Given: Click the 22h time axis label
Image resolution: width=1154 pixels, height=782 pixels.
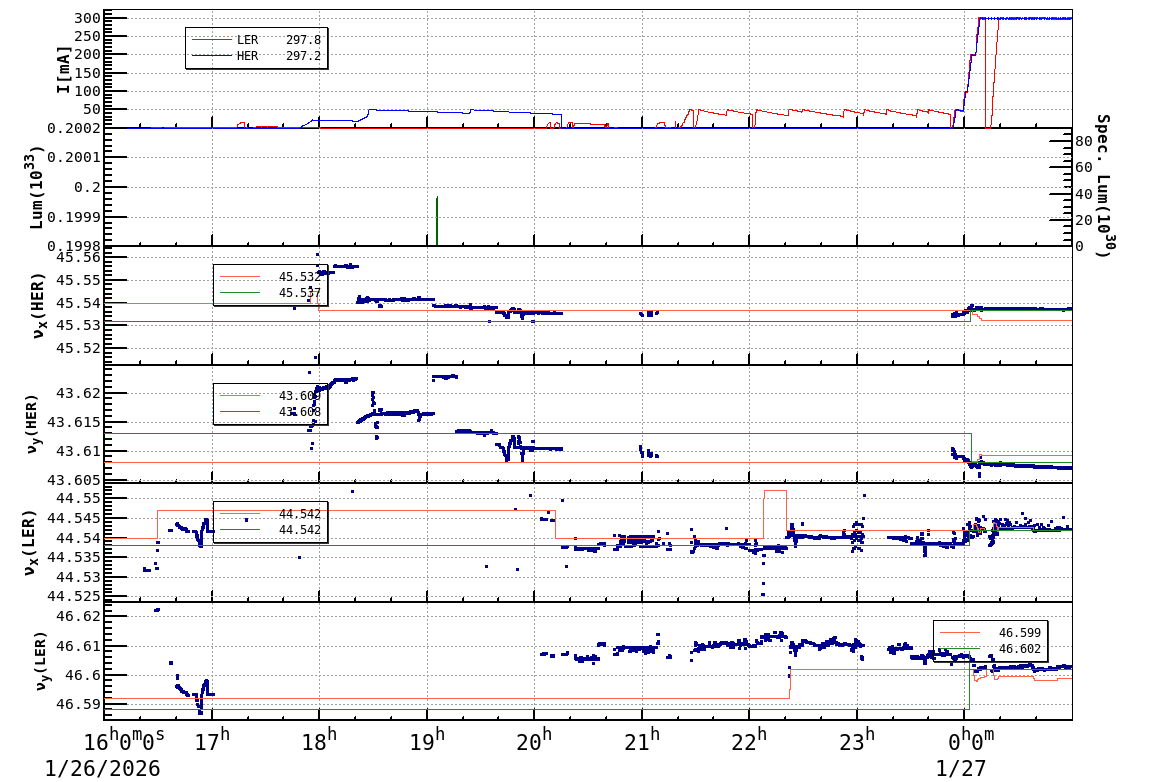Looking at the screenshot, I should [750, 742].
